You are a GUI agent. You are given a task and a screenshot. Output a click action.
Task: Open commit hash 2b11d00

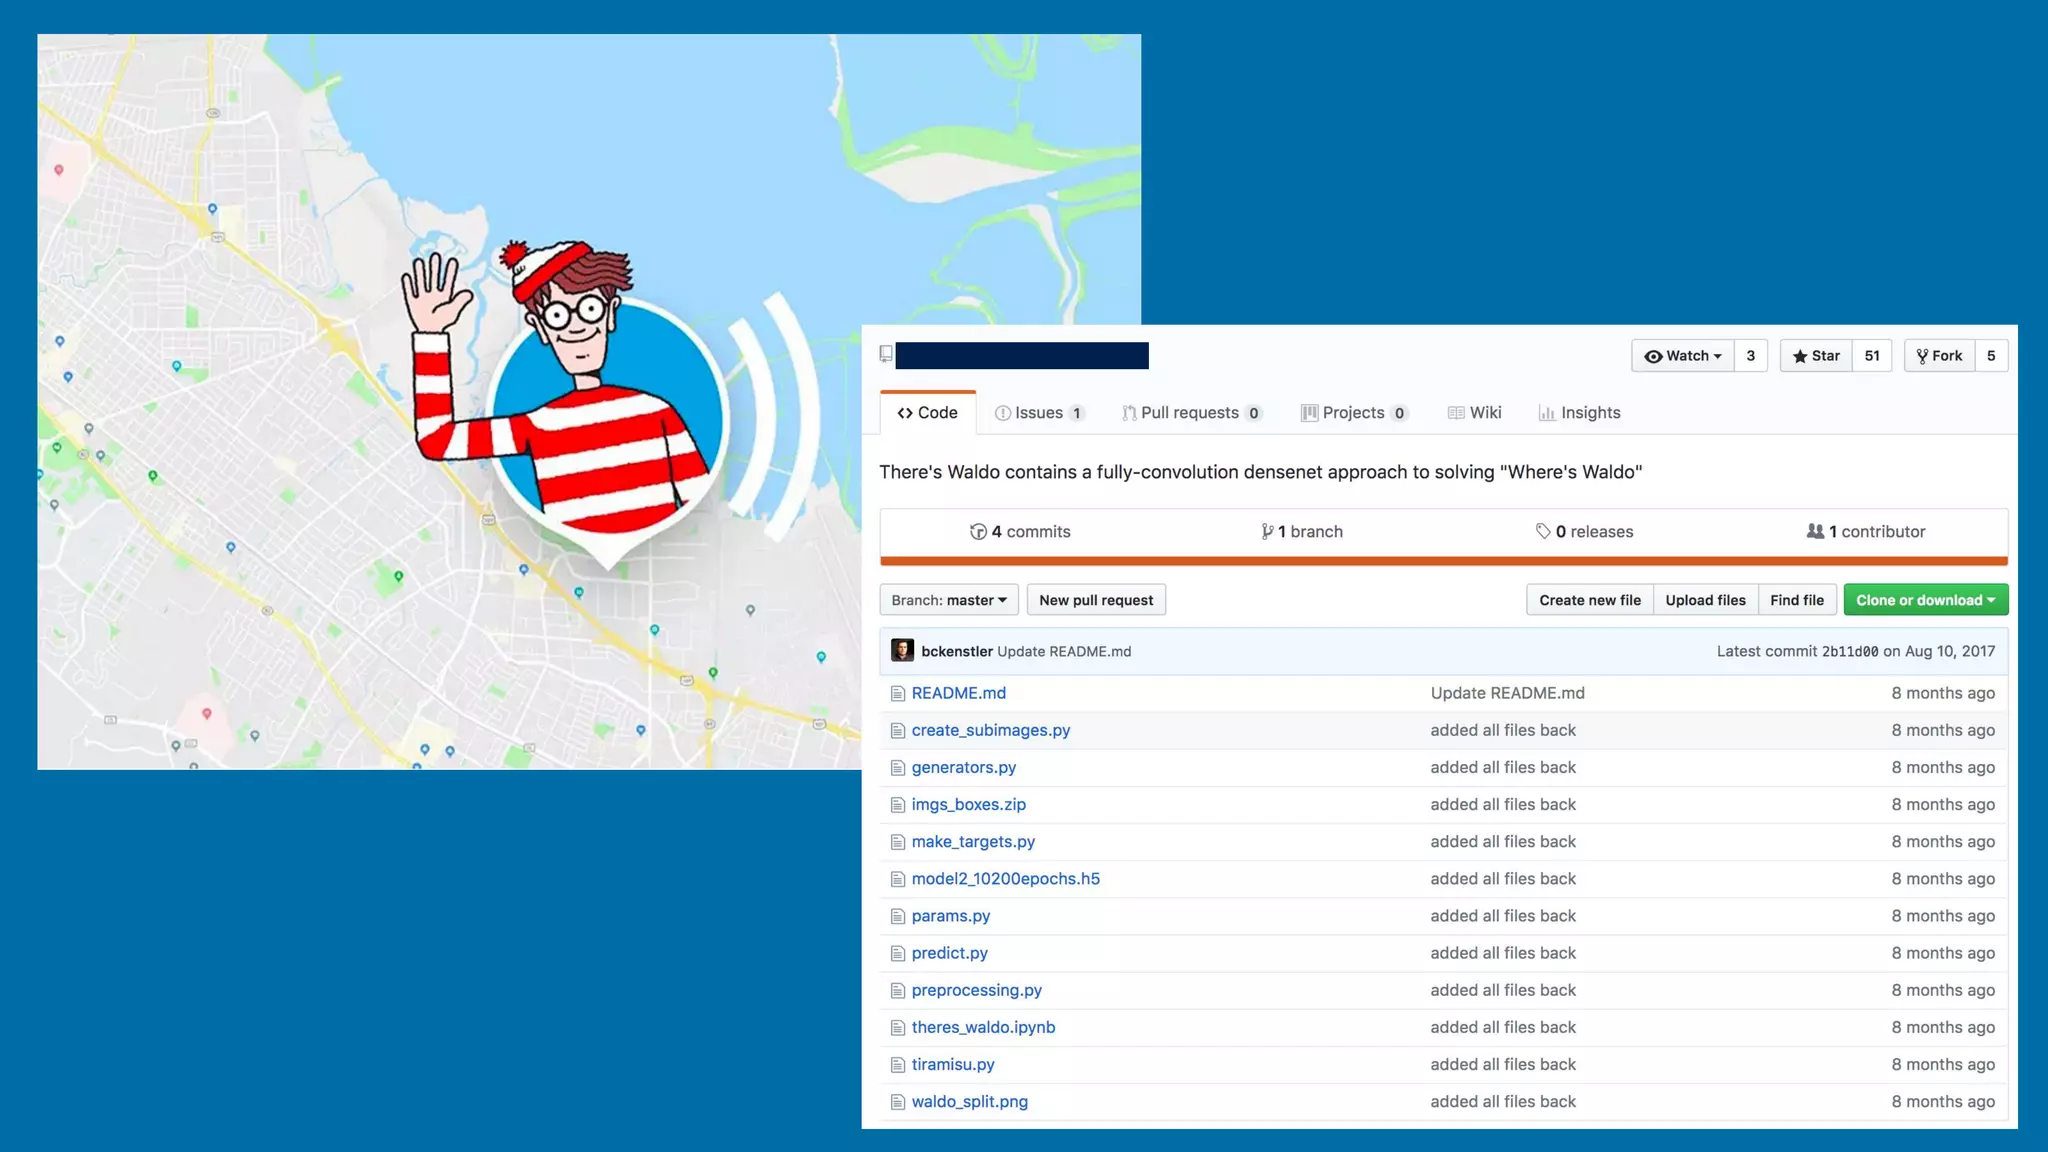tap(1850, 651)
